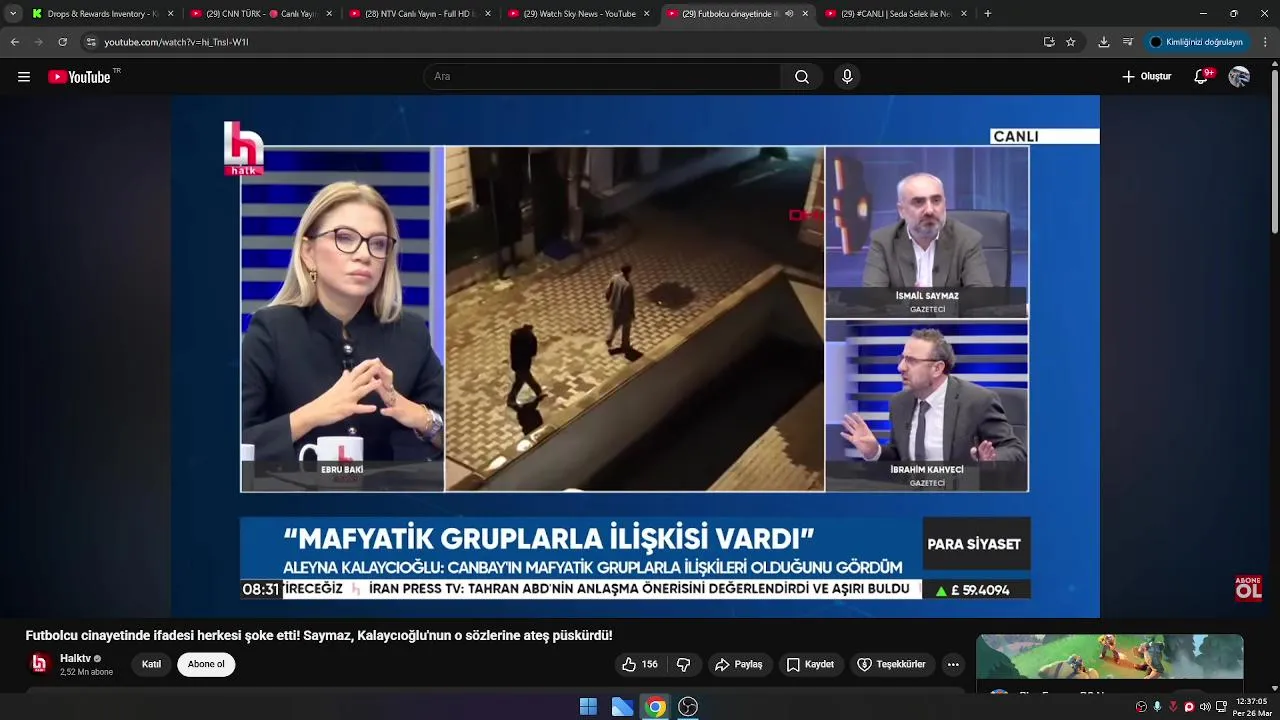This screenshot has width=1280, height=720.
Task: Open Chrome from the taskbar
Action: click(x=655, y=707)
